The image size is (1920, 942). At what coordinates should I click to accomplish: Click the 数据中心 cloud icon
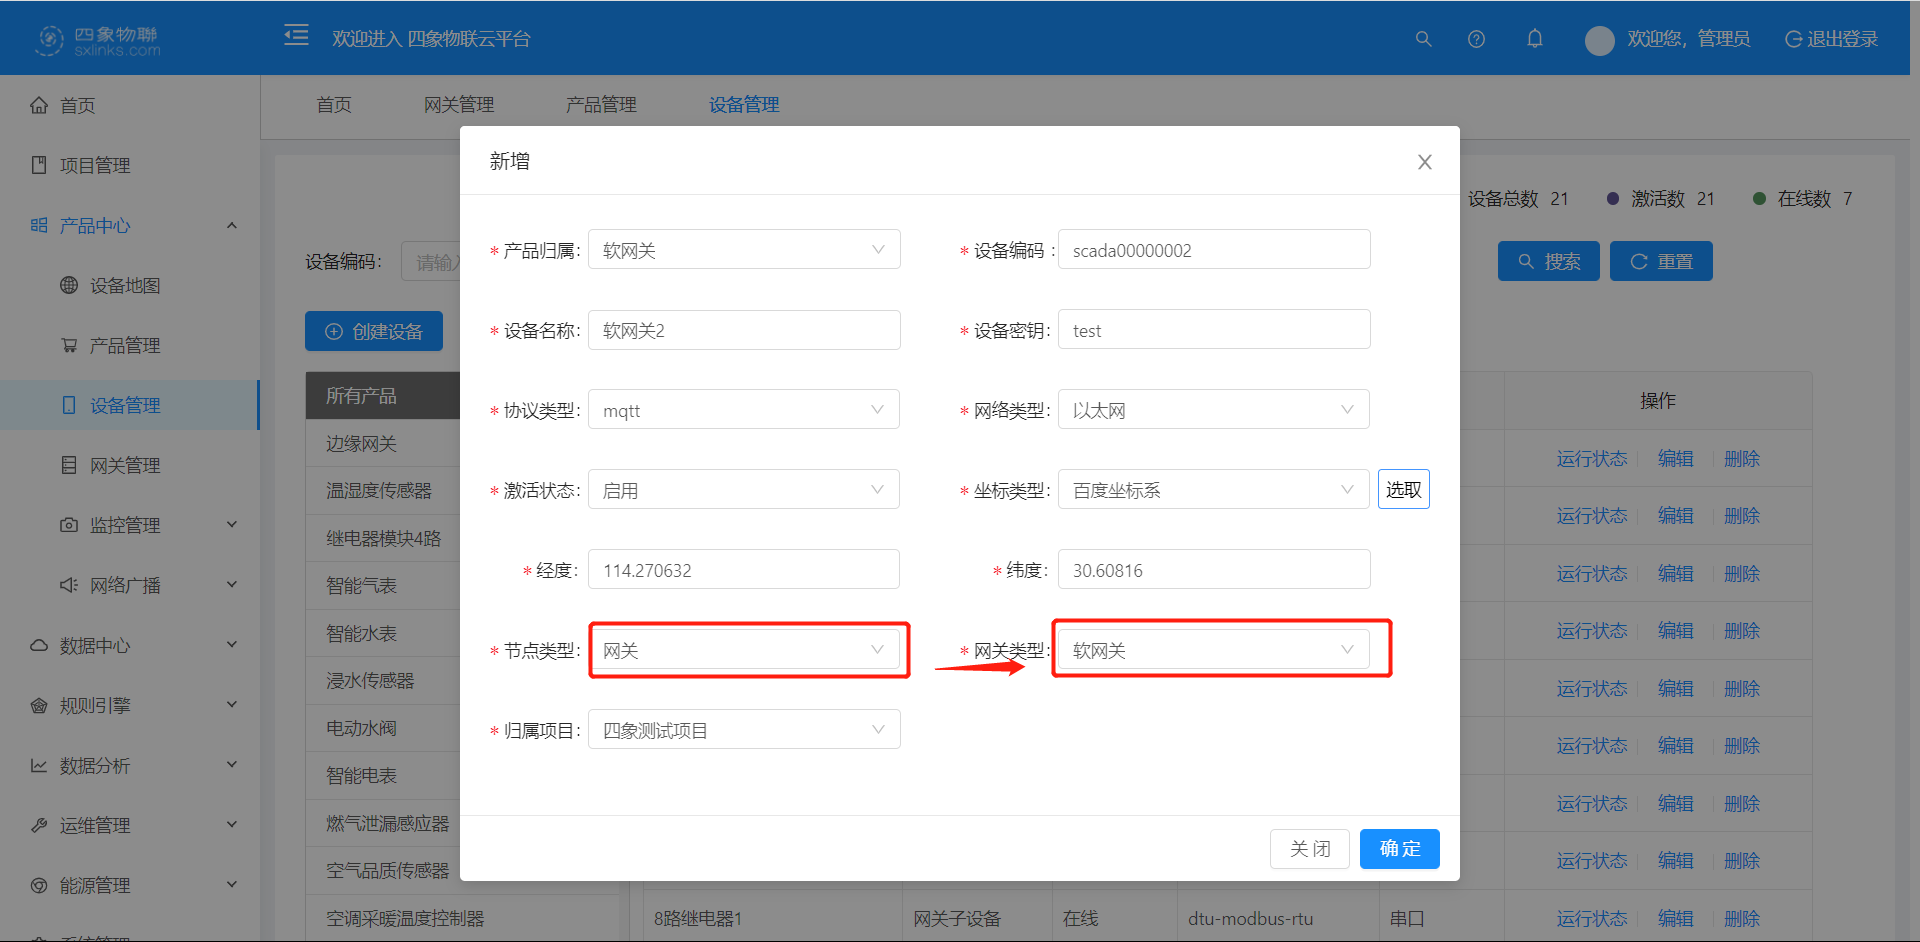39,645
